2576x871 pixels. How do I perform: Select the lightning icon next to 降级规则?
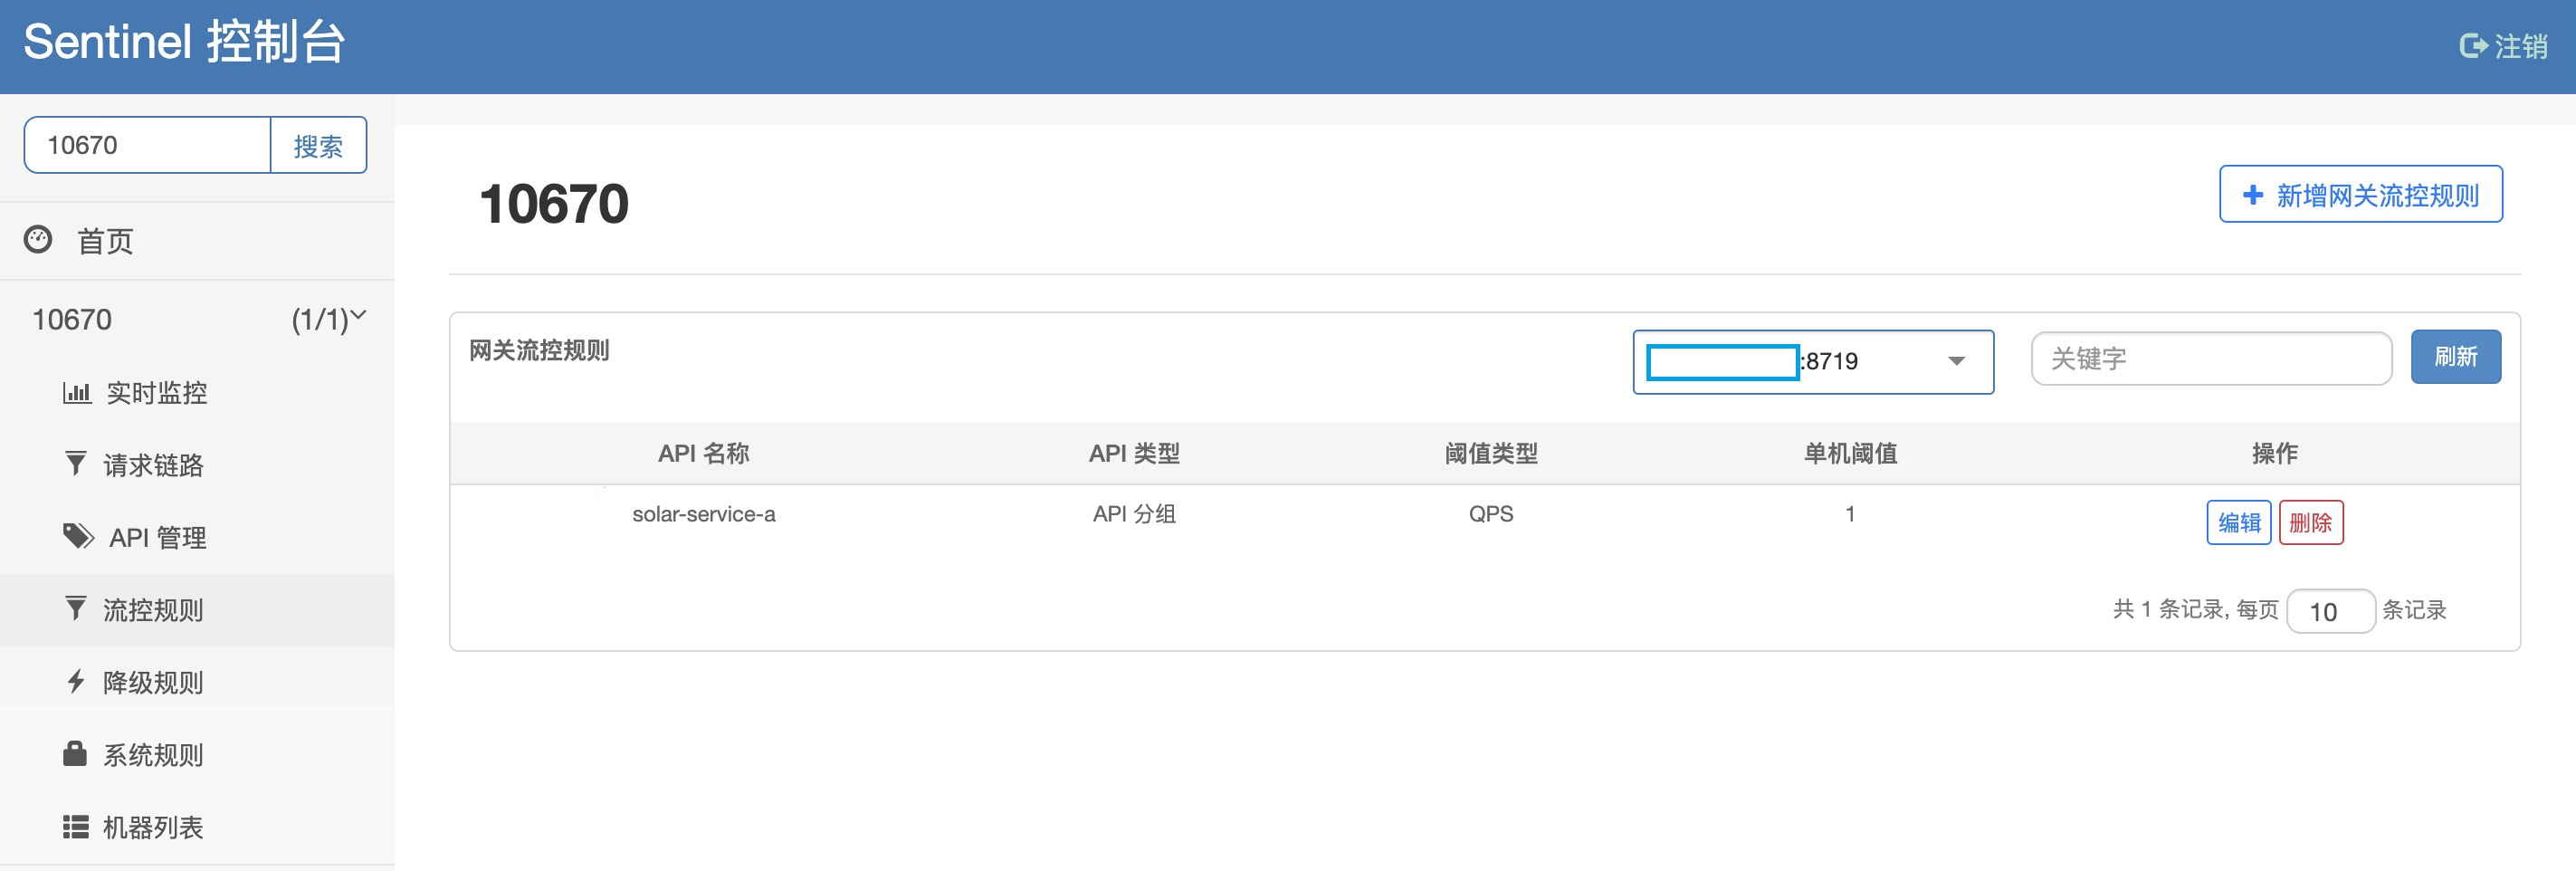76,682
